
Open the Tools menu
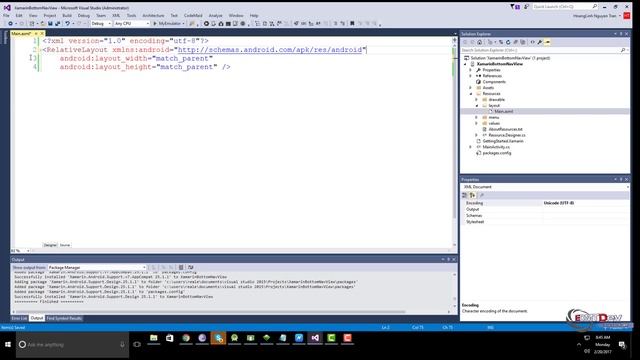(131, 16)
